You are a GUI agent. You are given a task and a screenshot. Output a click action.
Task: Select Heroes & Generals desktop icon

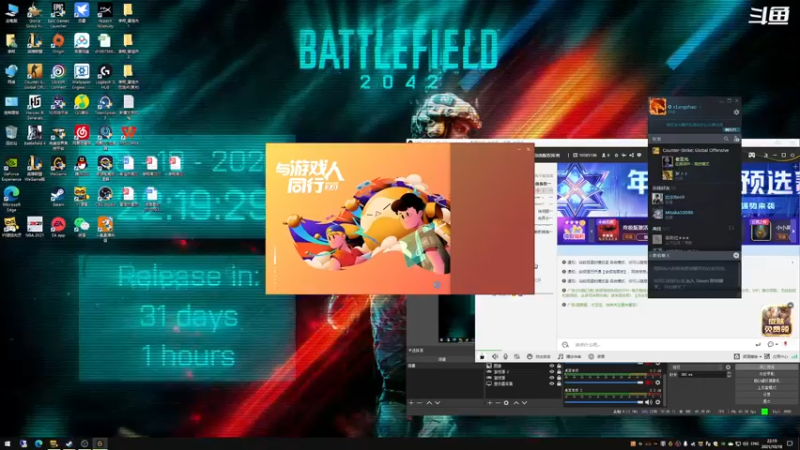(x=34, y=107)
